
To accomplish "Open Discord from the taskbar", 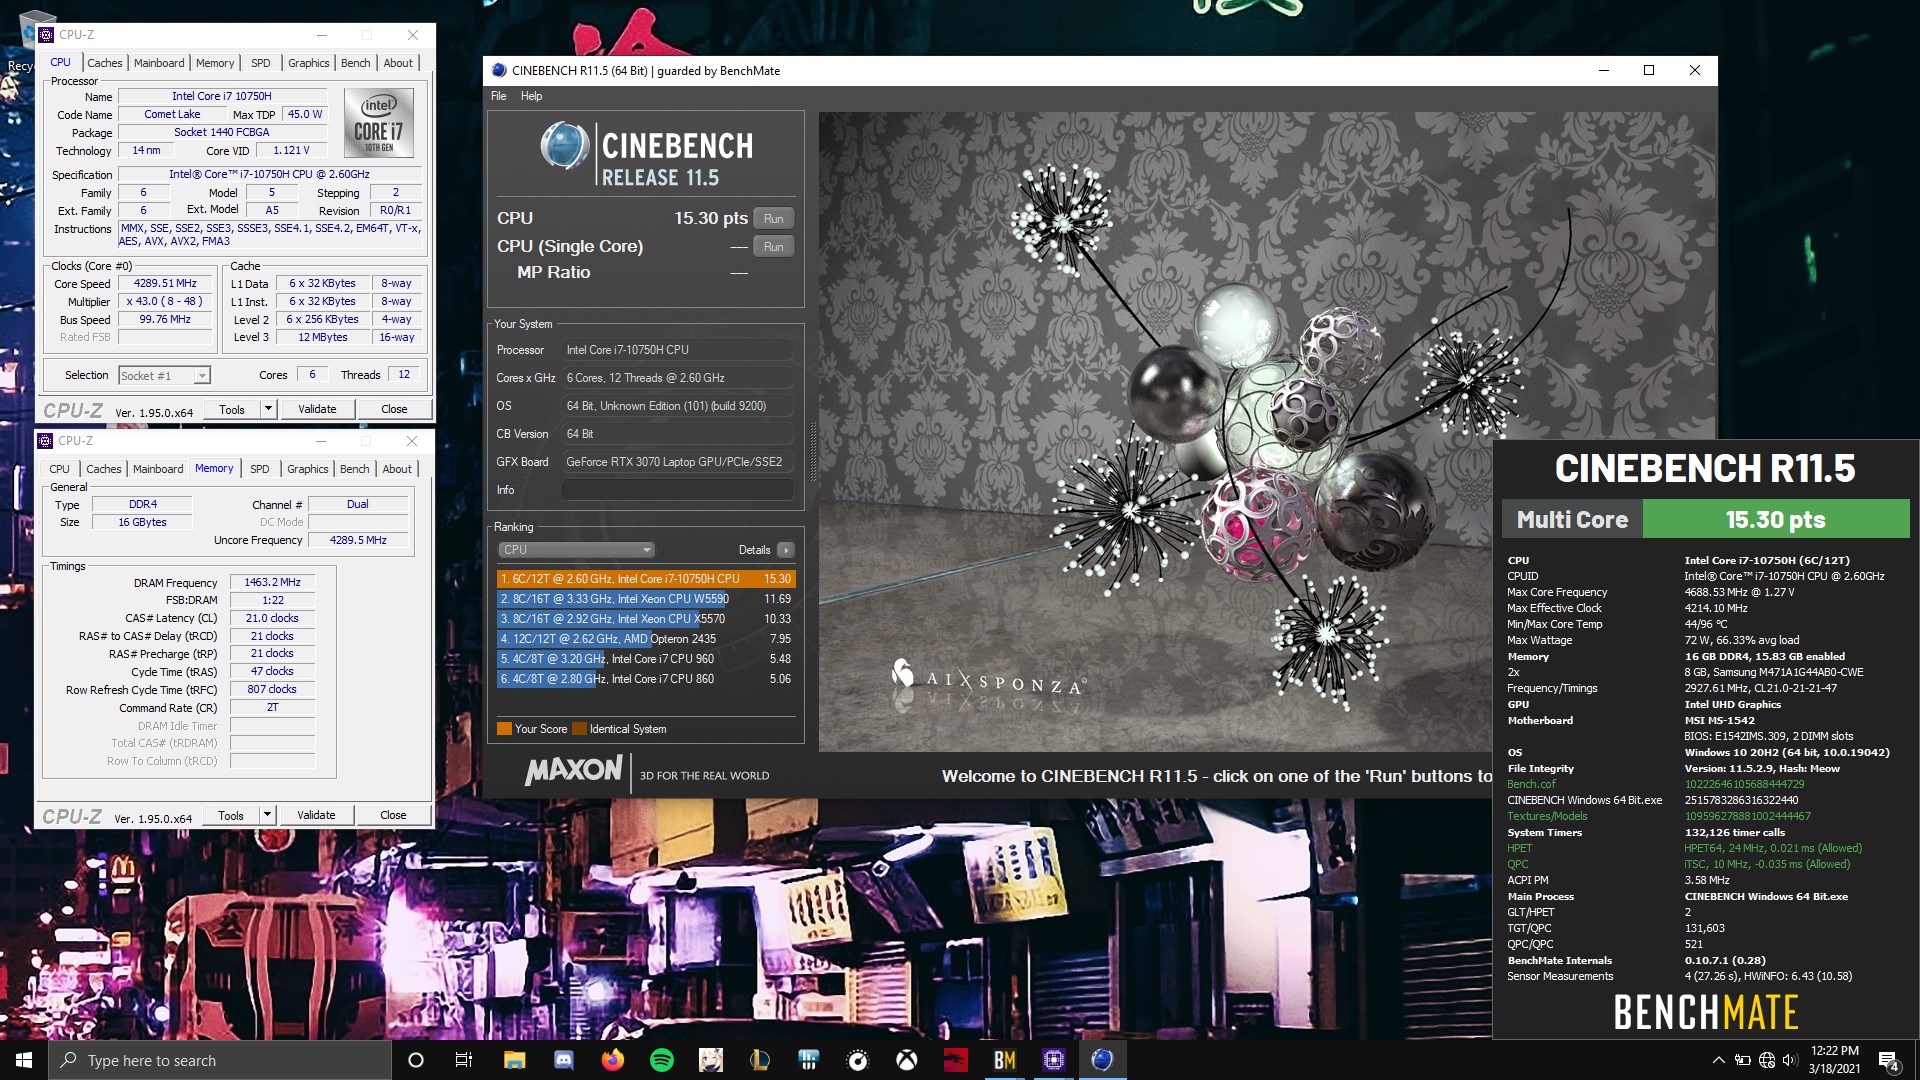I will [x=563, y=1060].
